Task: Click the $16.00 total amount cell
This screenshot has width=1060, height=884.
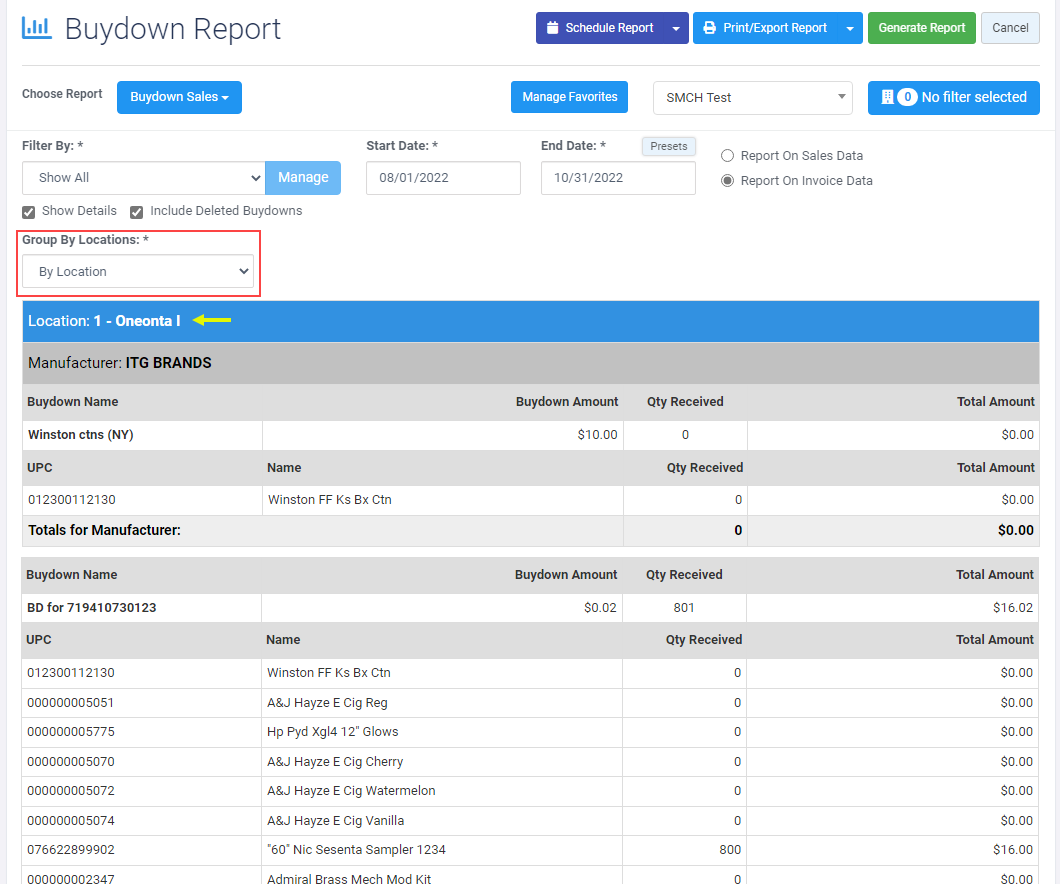Action: [892, 850]
